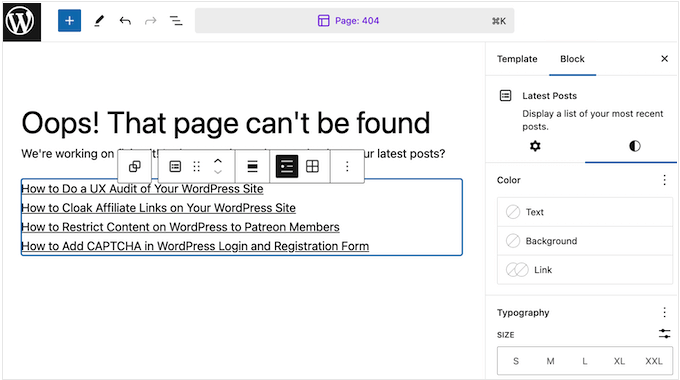Close the settings sidebar

[664, 59]
